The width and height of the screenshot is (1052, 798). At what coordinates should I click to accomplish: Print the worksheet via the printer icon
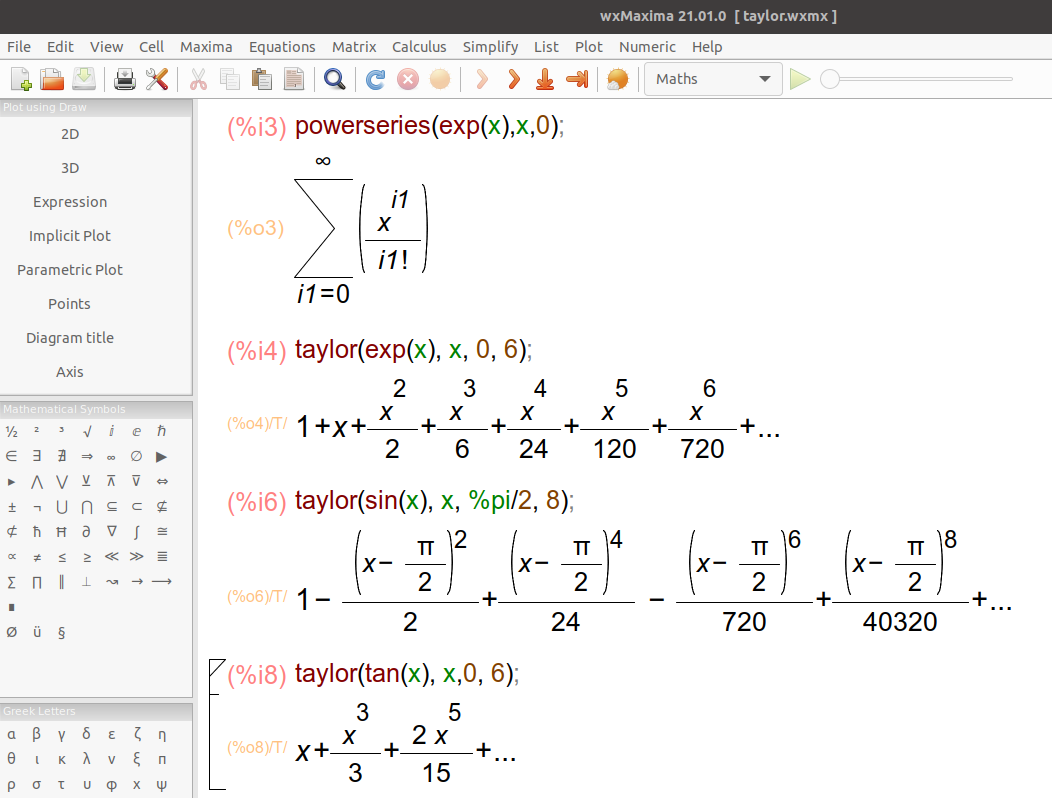[124, 79]
